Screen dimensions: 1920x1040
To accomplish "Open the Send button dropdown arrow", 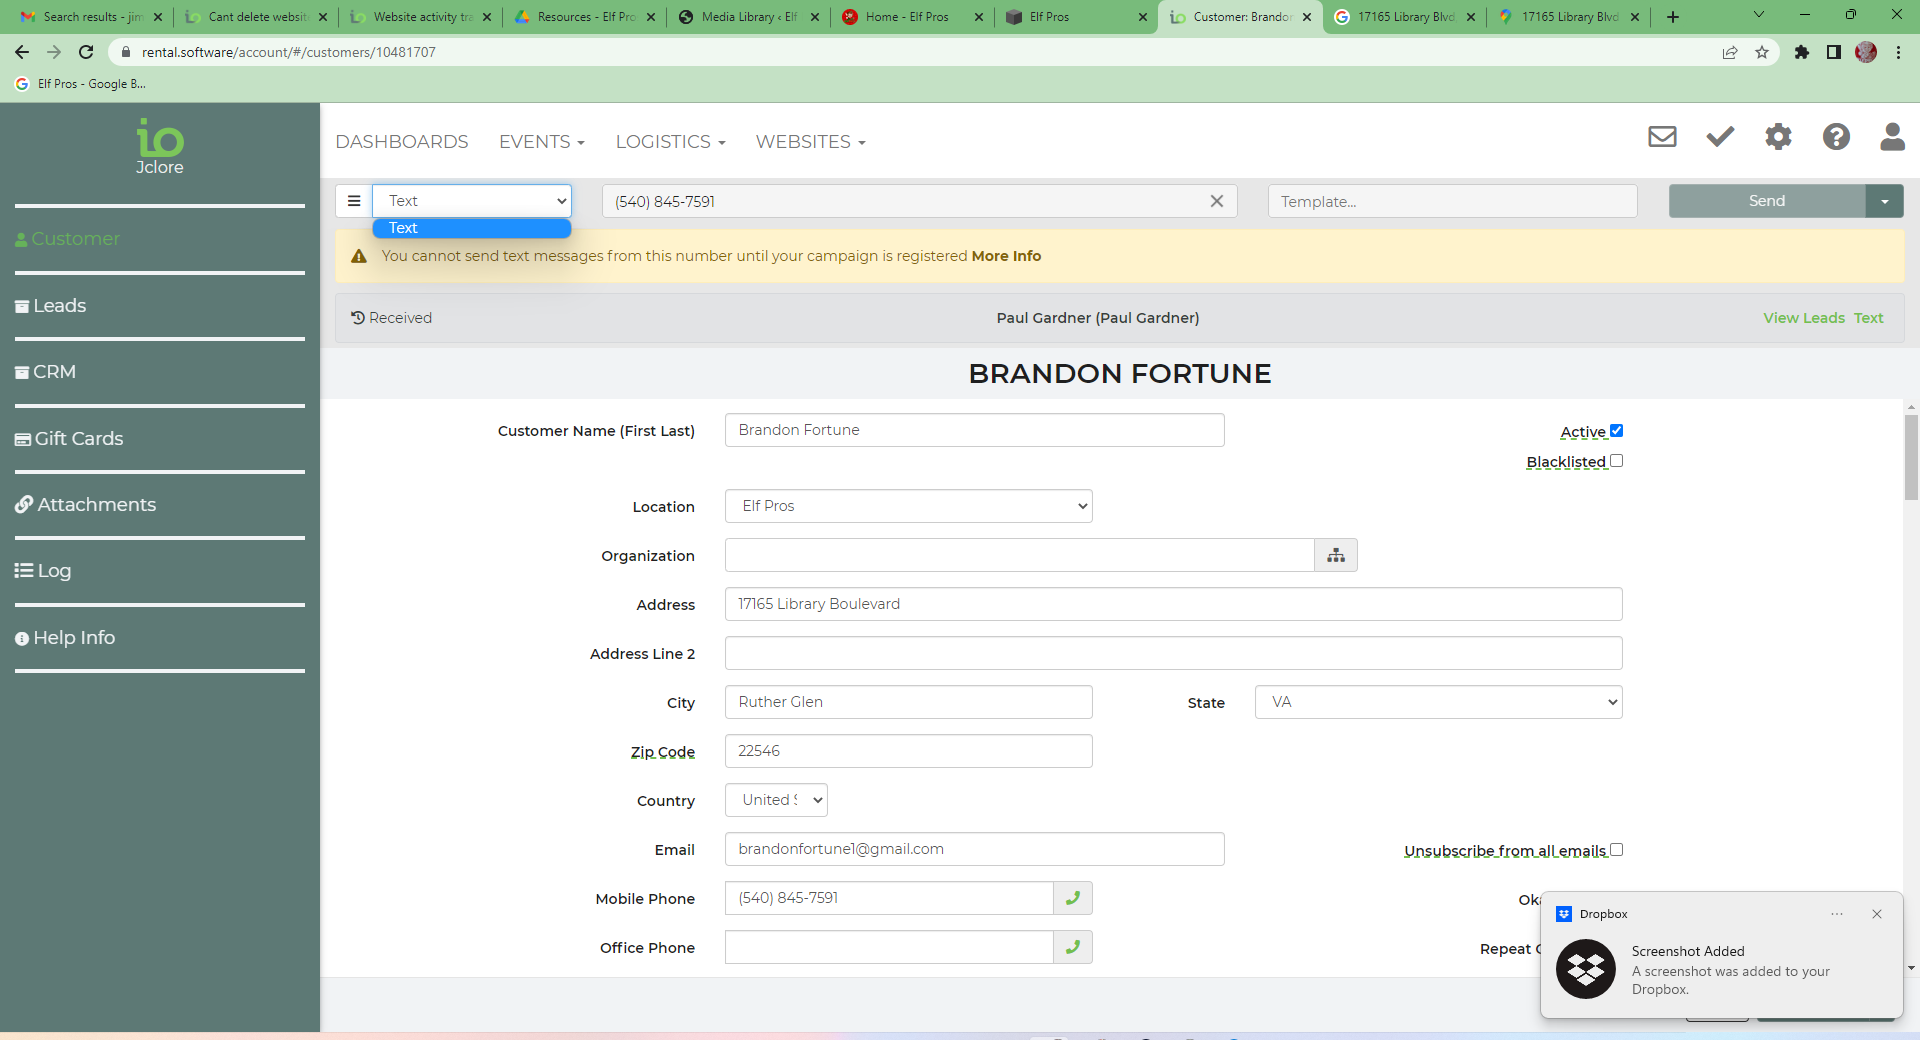I will pyautogui.click(x=1885, y=201).
